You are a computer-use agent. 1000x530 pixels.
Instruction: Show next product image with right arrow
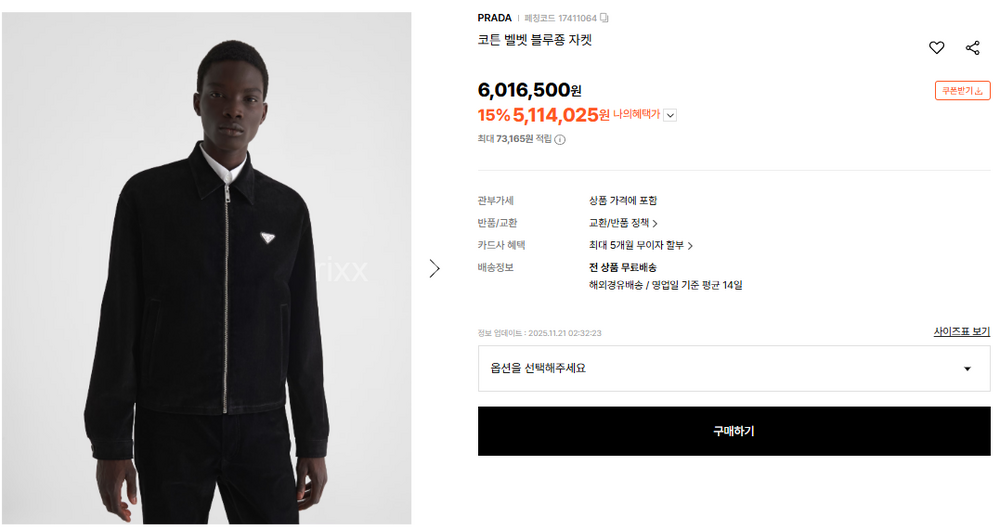tap(434, 268)
